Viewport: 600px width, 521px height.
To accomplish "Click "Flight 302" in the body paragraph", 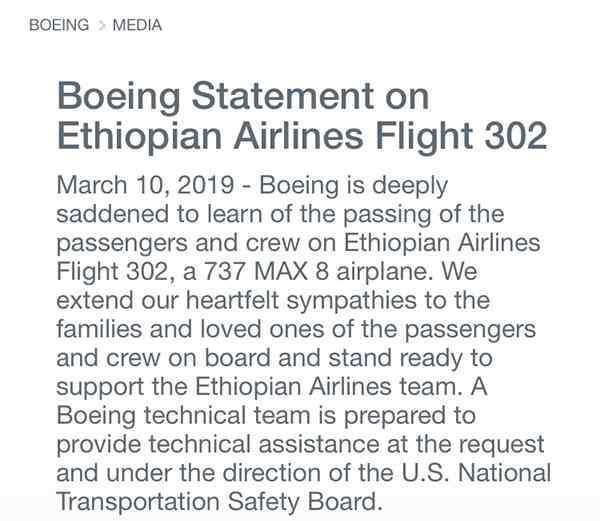I will coord(112,272).
